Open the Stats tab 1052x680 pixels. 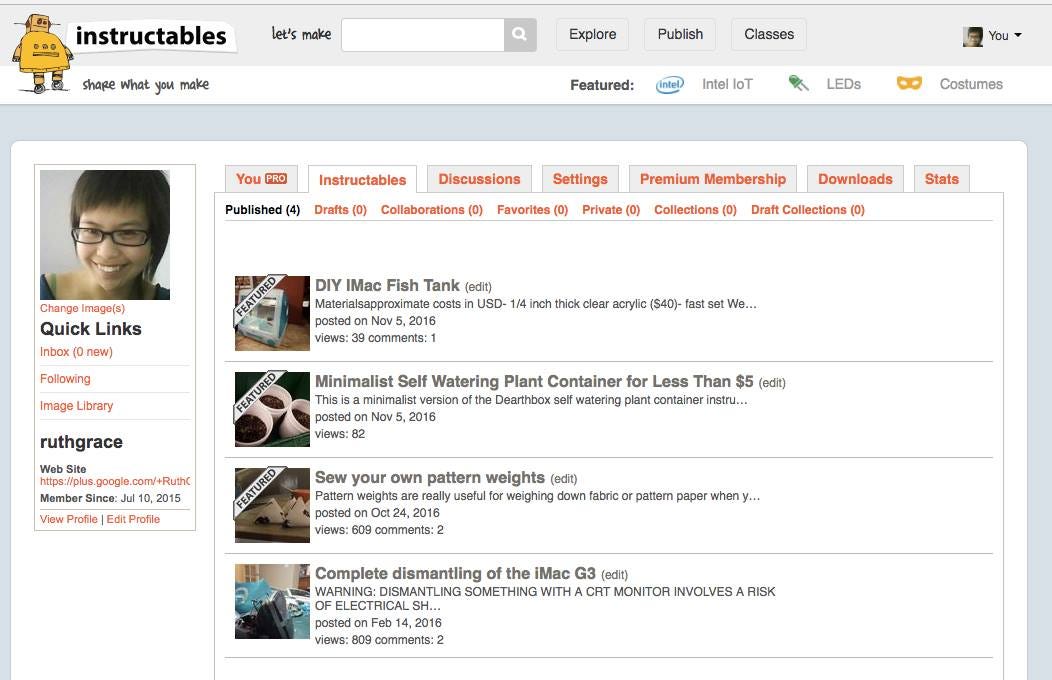click(942, 179)
